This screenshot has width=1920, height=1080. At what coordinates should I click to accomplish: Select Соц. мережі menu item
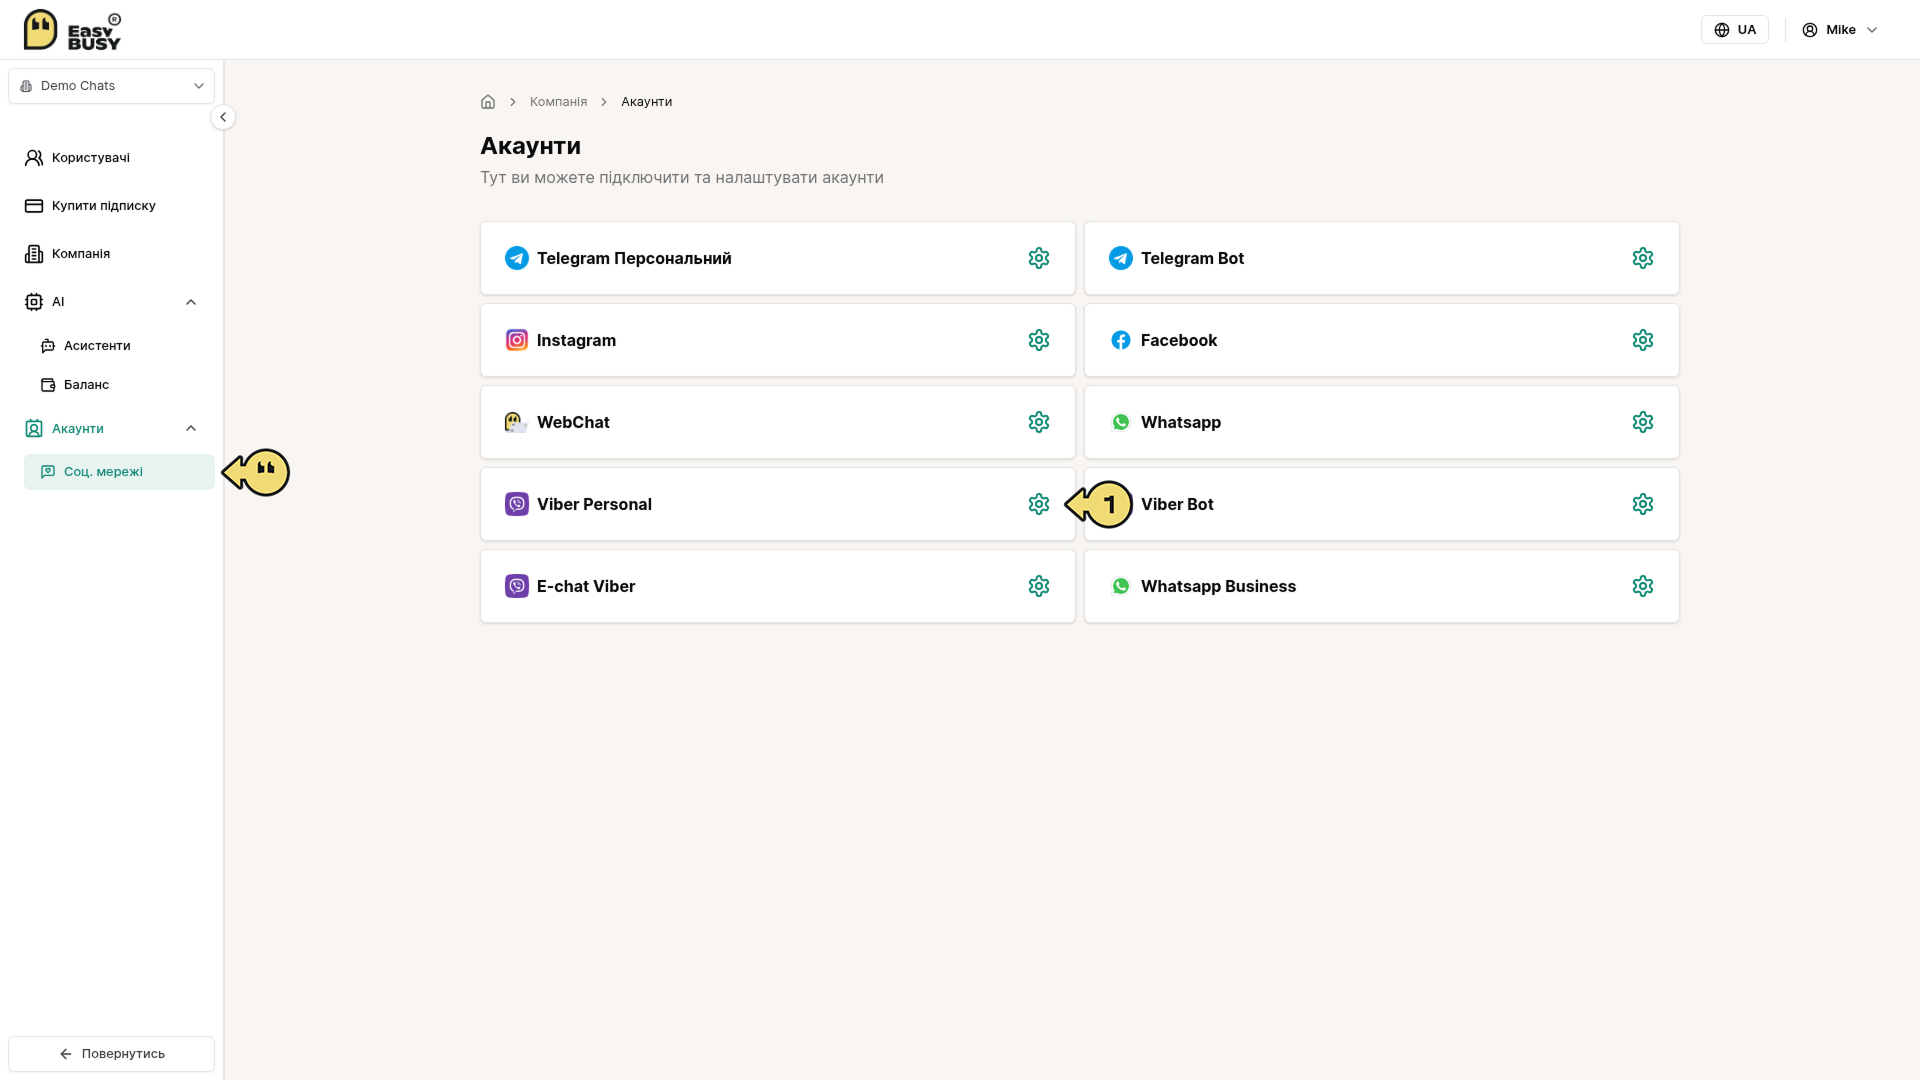pos(120,472)
